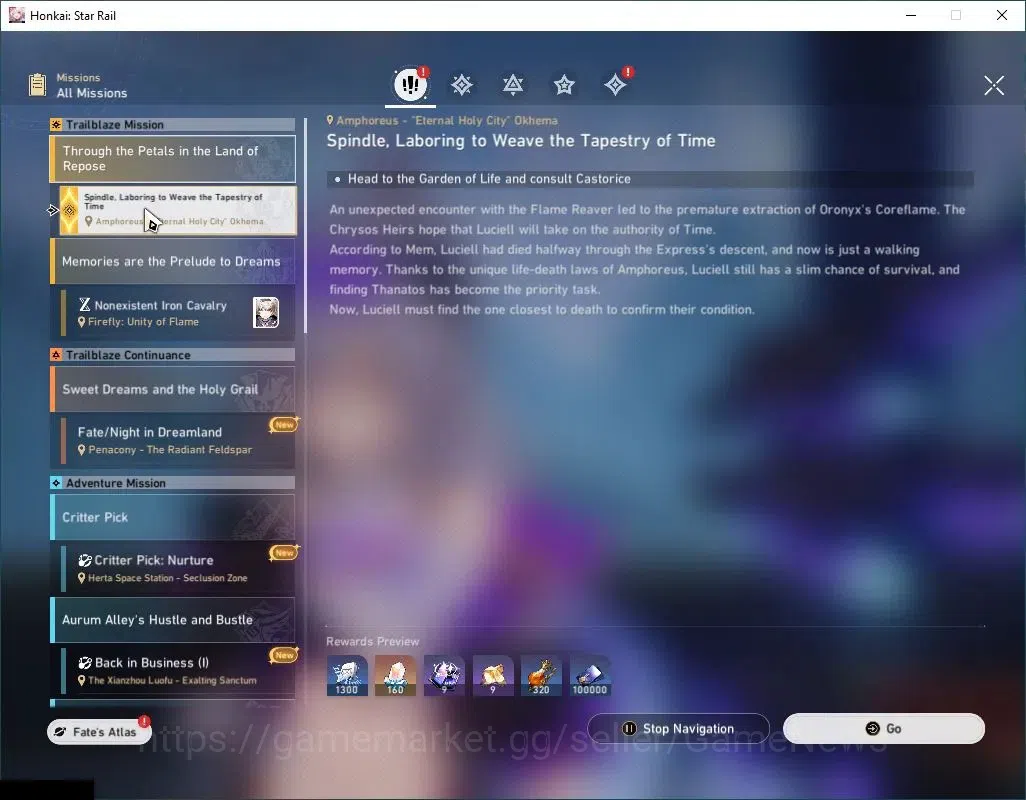This screenshot has width=1026, height=800.
Task: Click the icon before Back in Business
Action: point(85,663)
